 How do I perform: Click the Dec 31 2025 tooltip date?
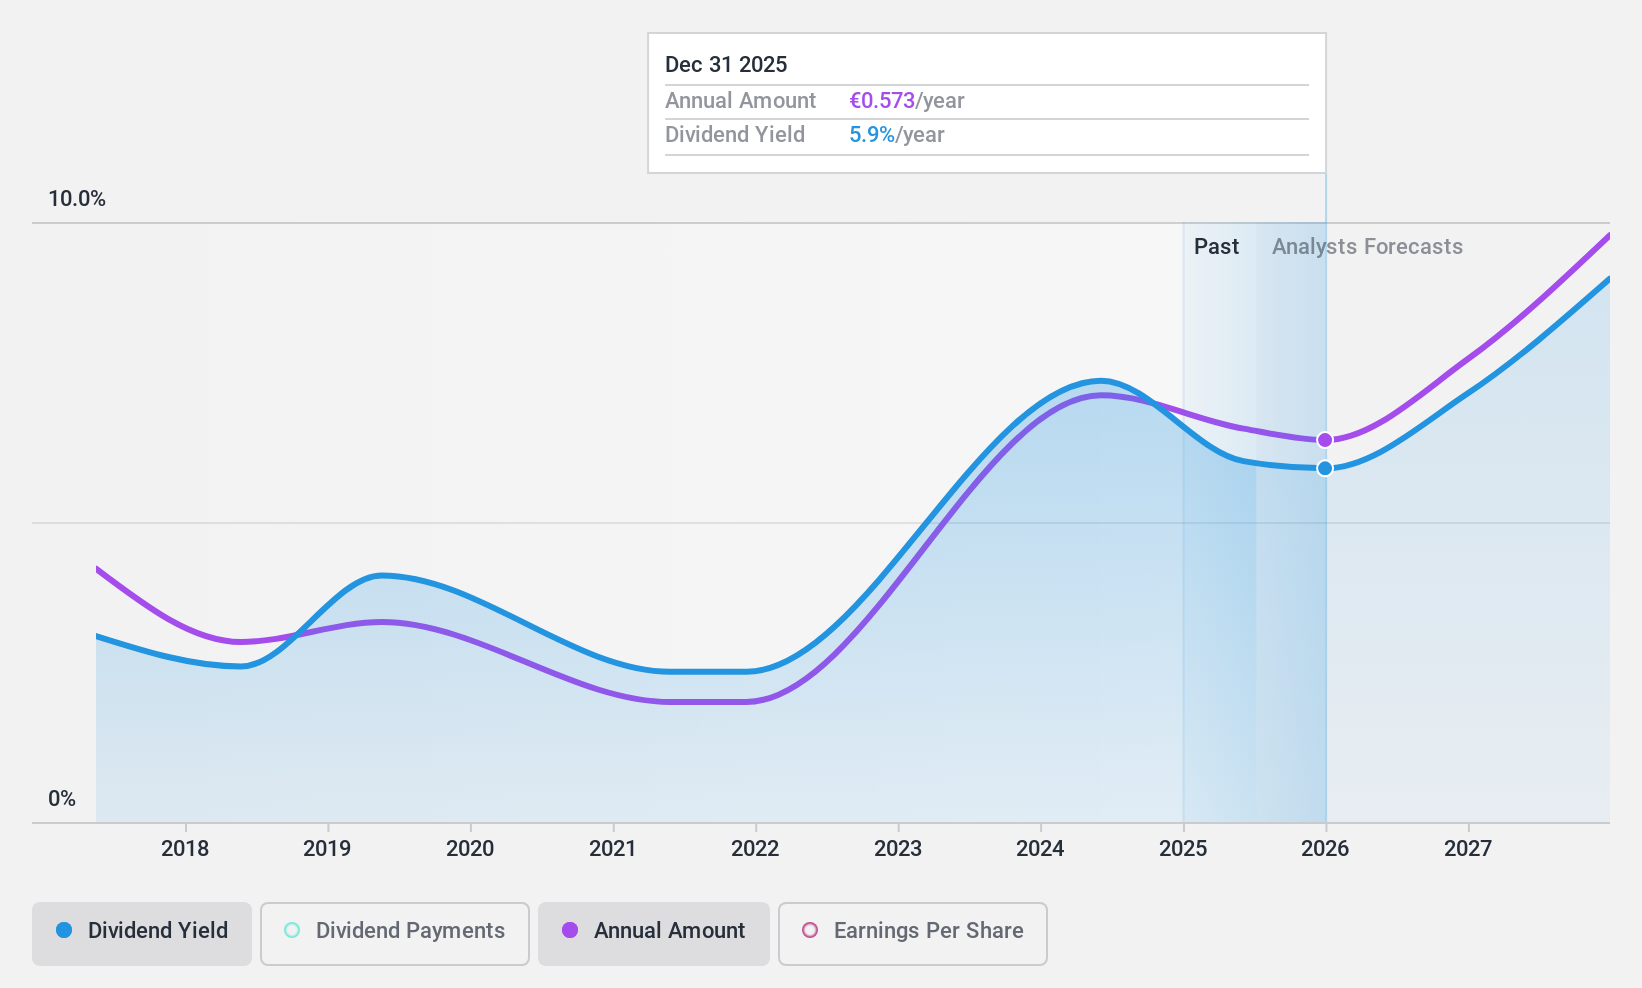pyautogui.click(x=726, y=65)
